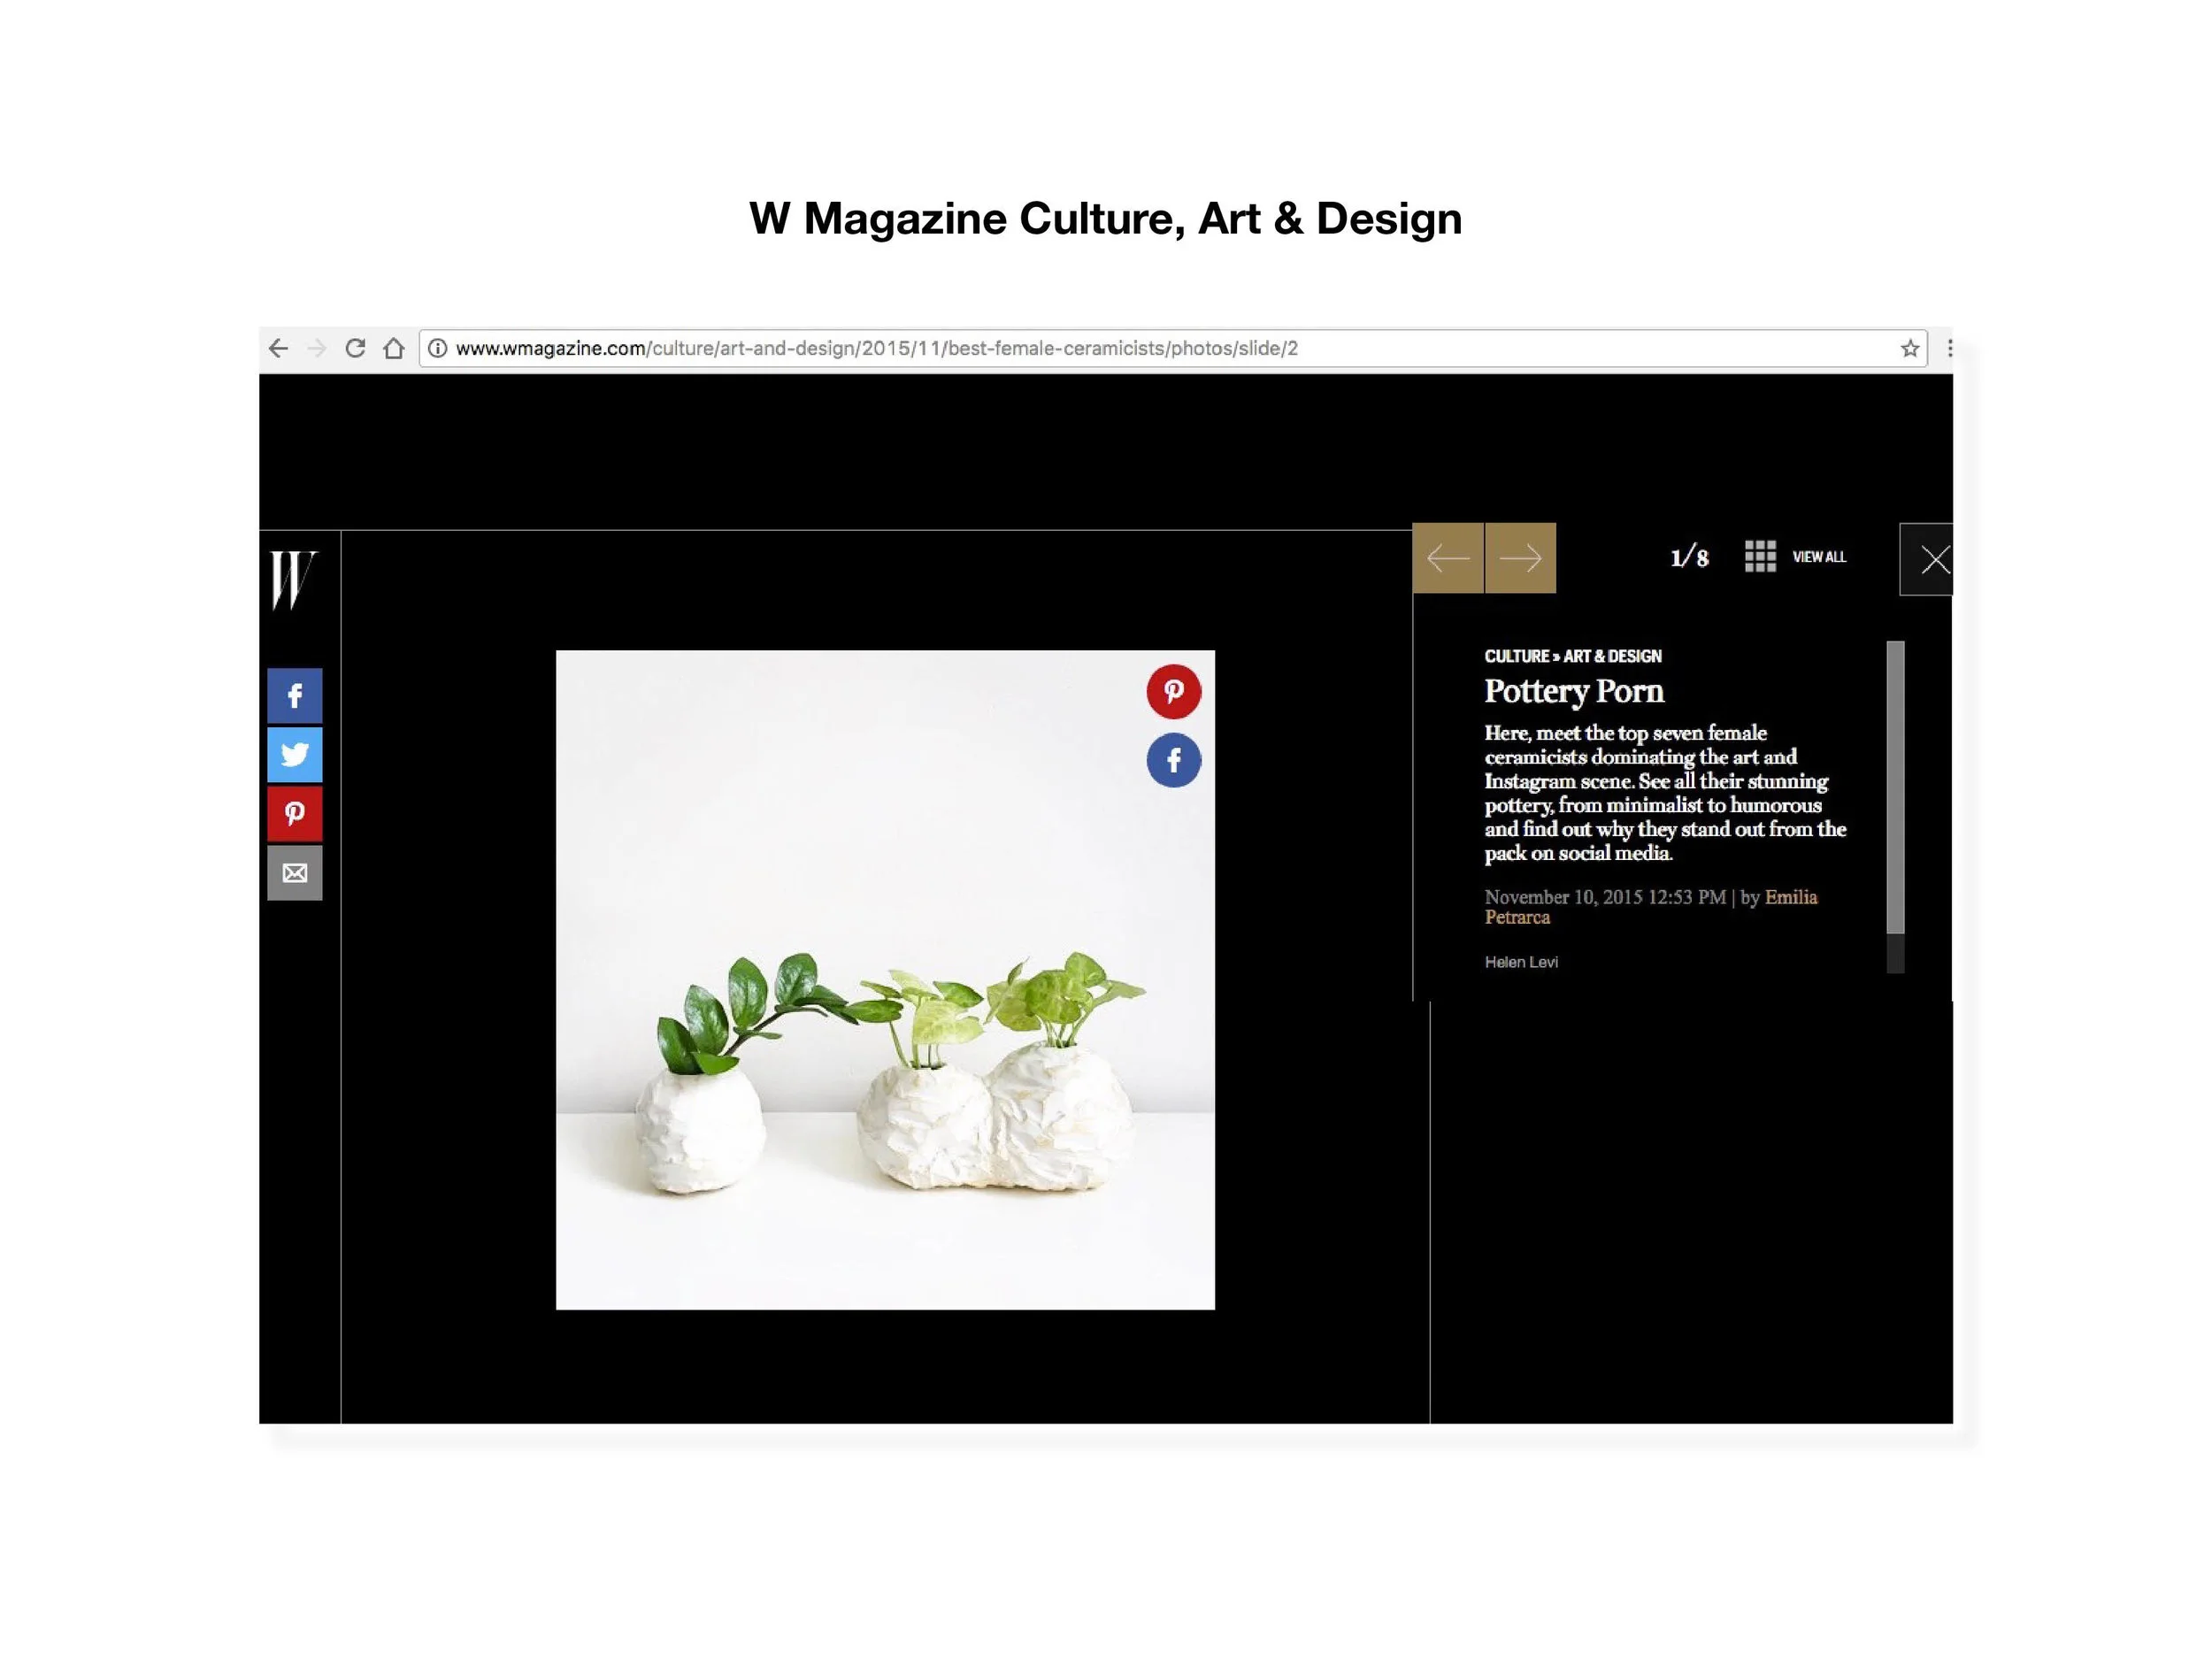This screenshot has width=2212, height=1659.
Task: Open the browser three-dot menu
Action: [1950, 348]
